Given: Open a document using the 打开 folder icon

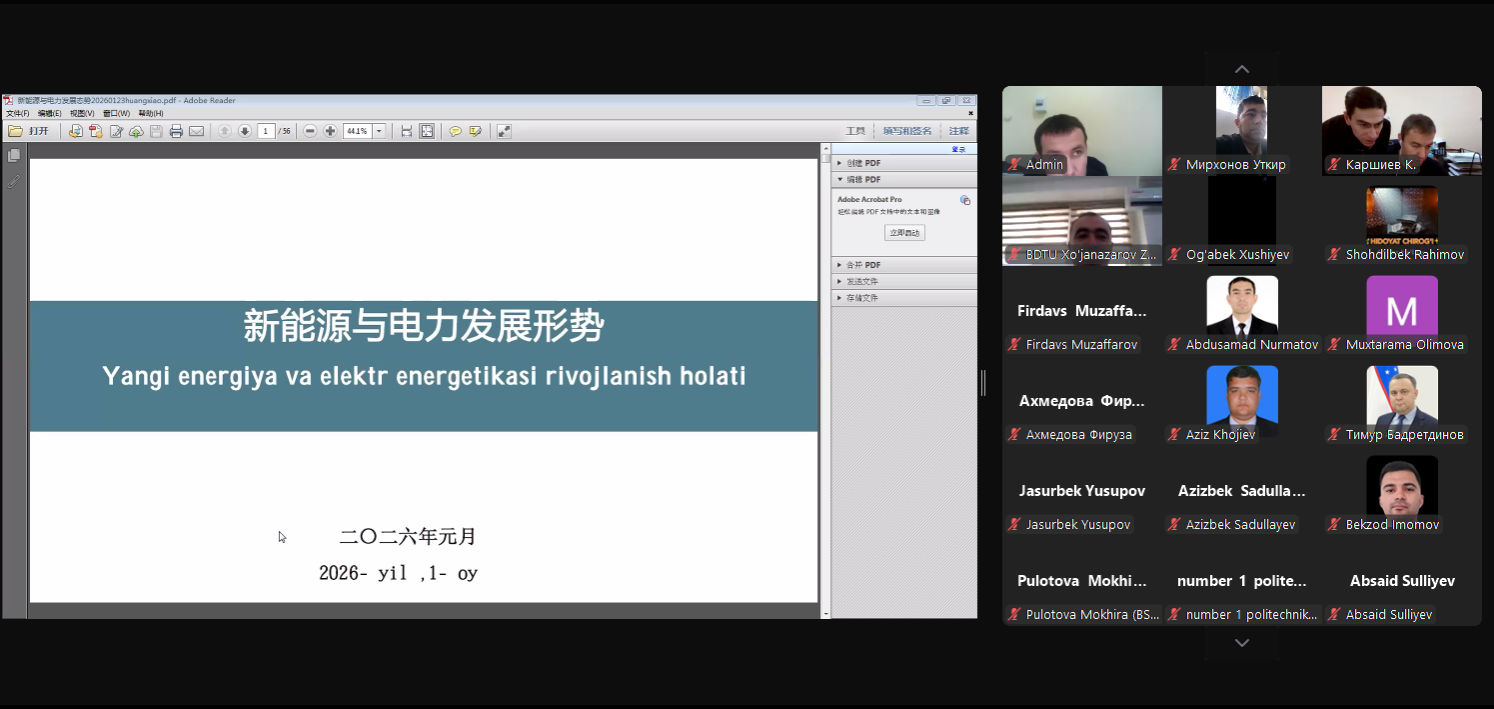Looking at the screenshot, I should point(26,130).
